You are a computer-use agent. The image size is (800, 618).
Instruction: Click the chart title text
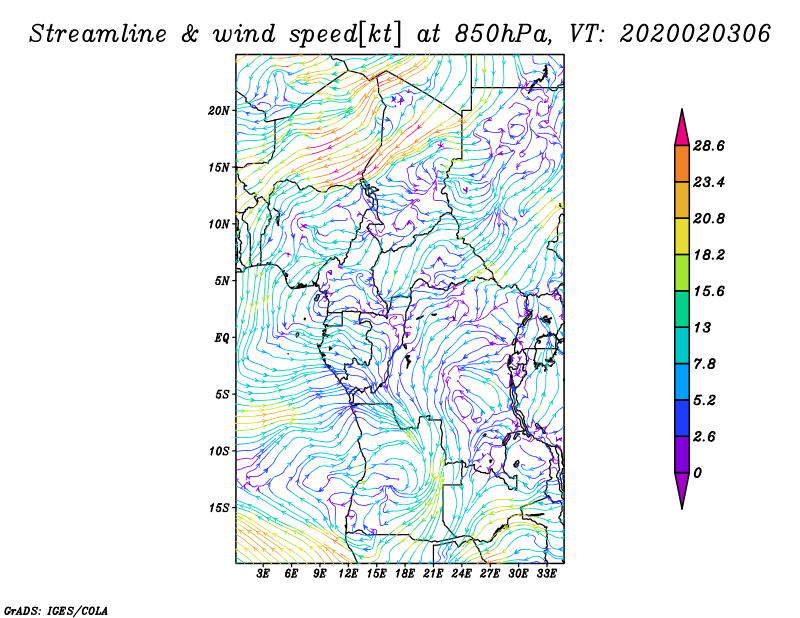[400, 33]
